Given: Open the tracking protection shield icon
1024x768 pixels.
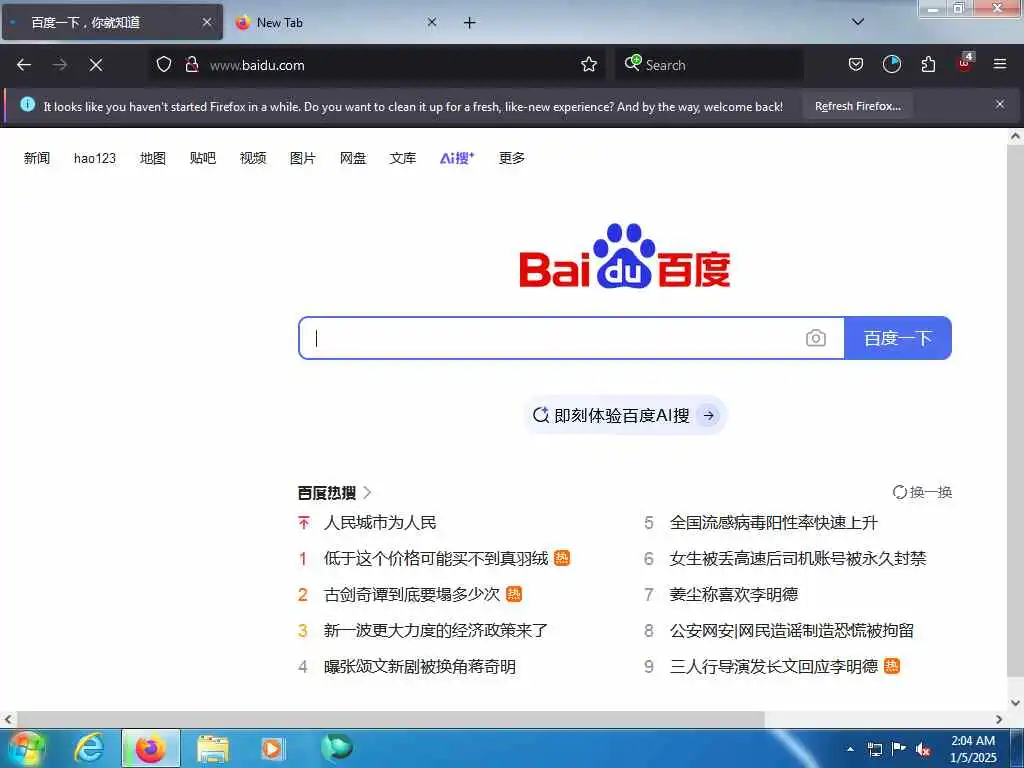Looking at the screenshot, I should click(x=164, y=64).
